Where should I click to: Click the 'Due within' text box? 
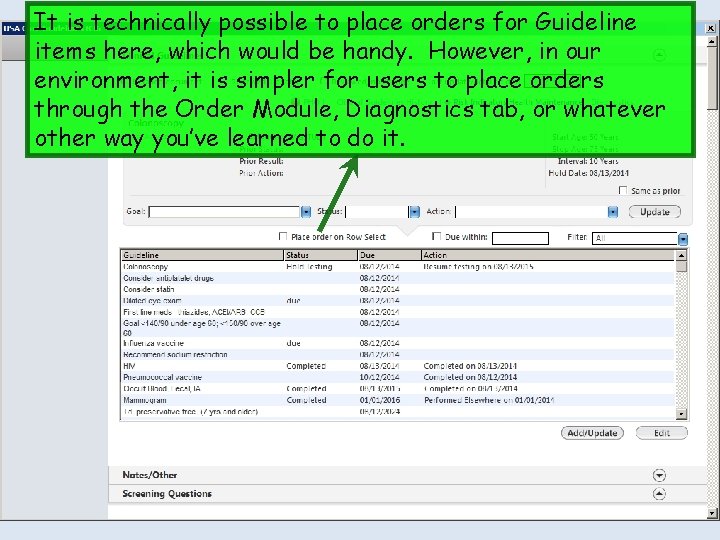(520, 238)
